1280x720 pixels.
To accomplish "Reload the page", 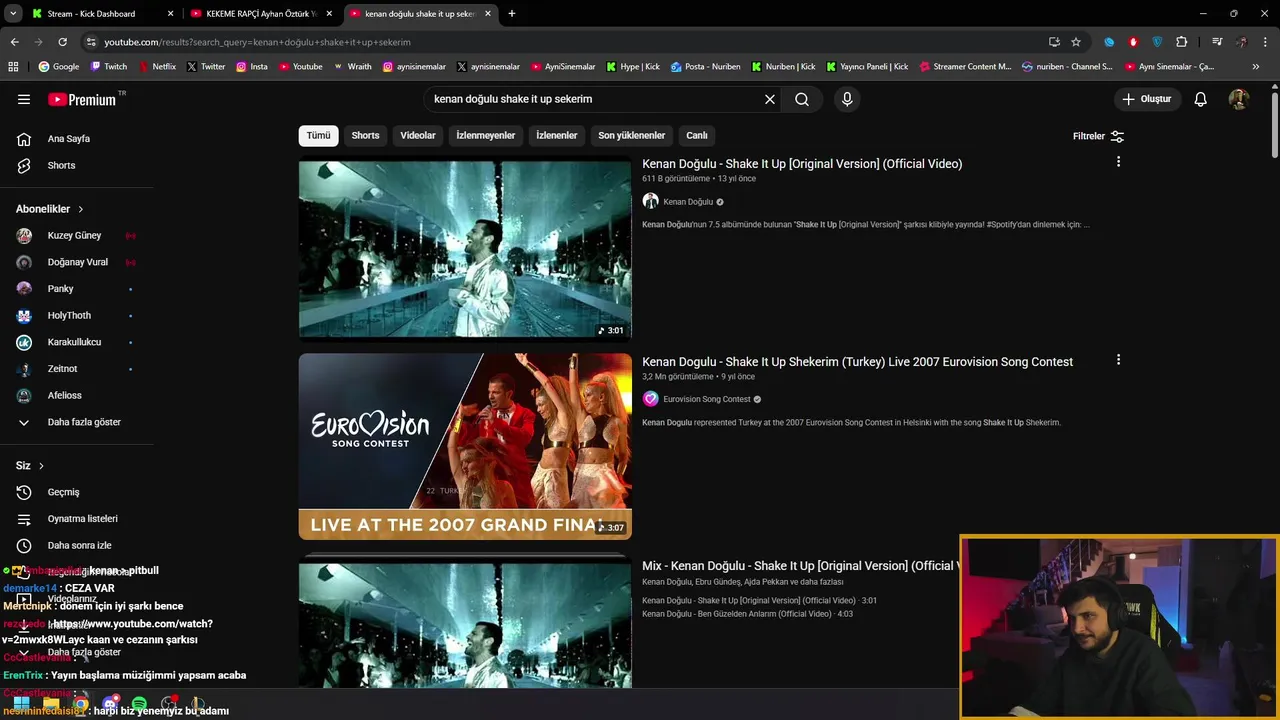I will [62, 42].
